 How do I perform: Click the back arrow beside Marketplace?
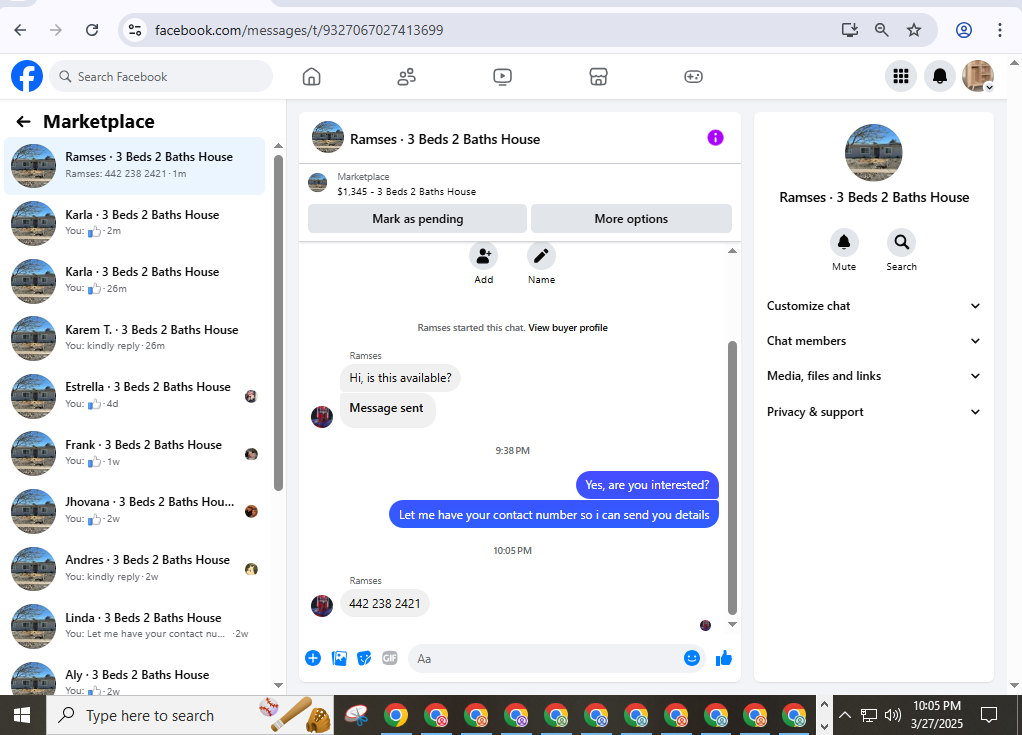23,122
